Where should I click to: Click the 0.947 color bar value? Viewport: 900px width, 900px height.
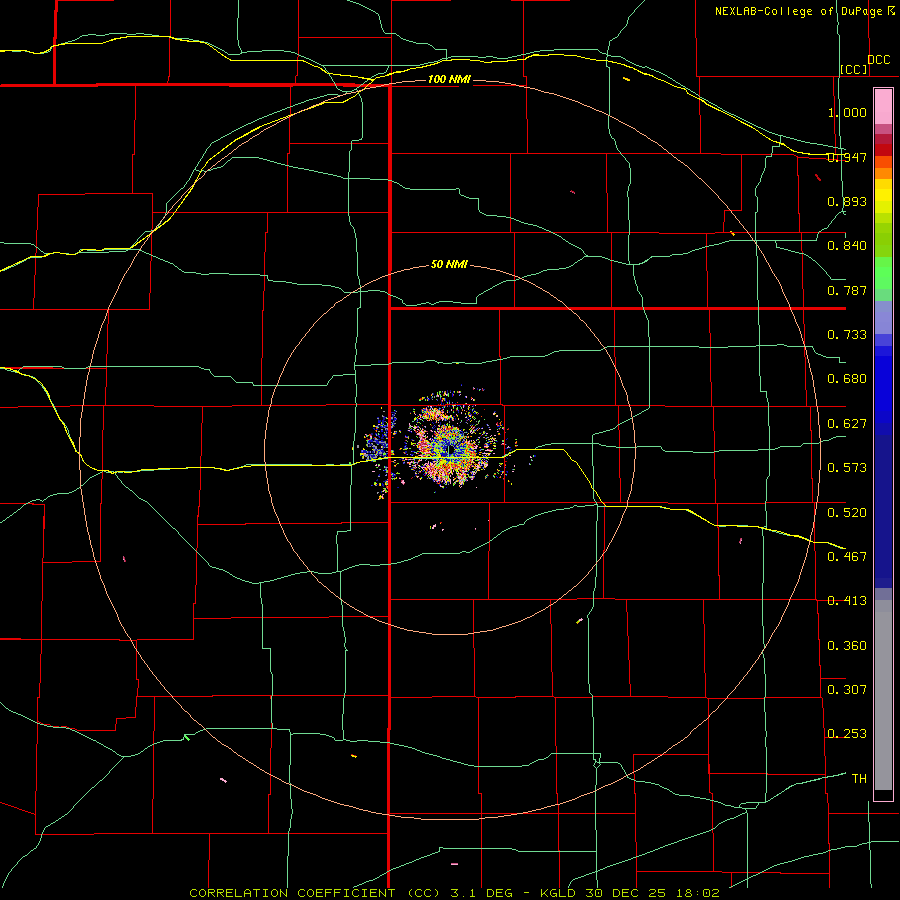click(x=847, y=157)
